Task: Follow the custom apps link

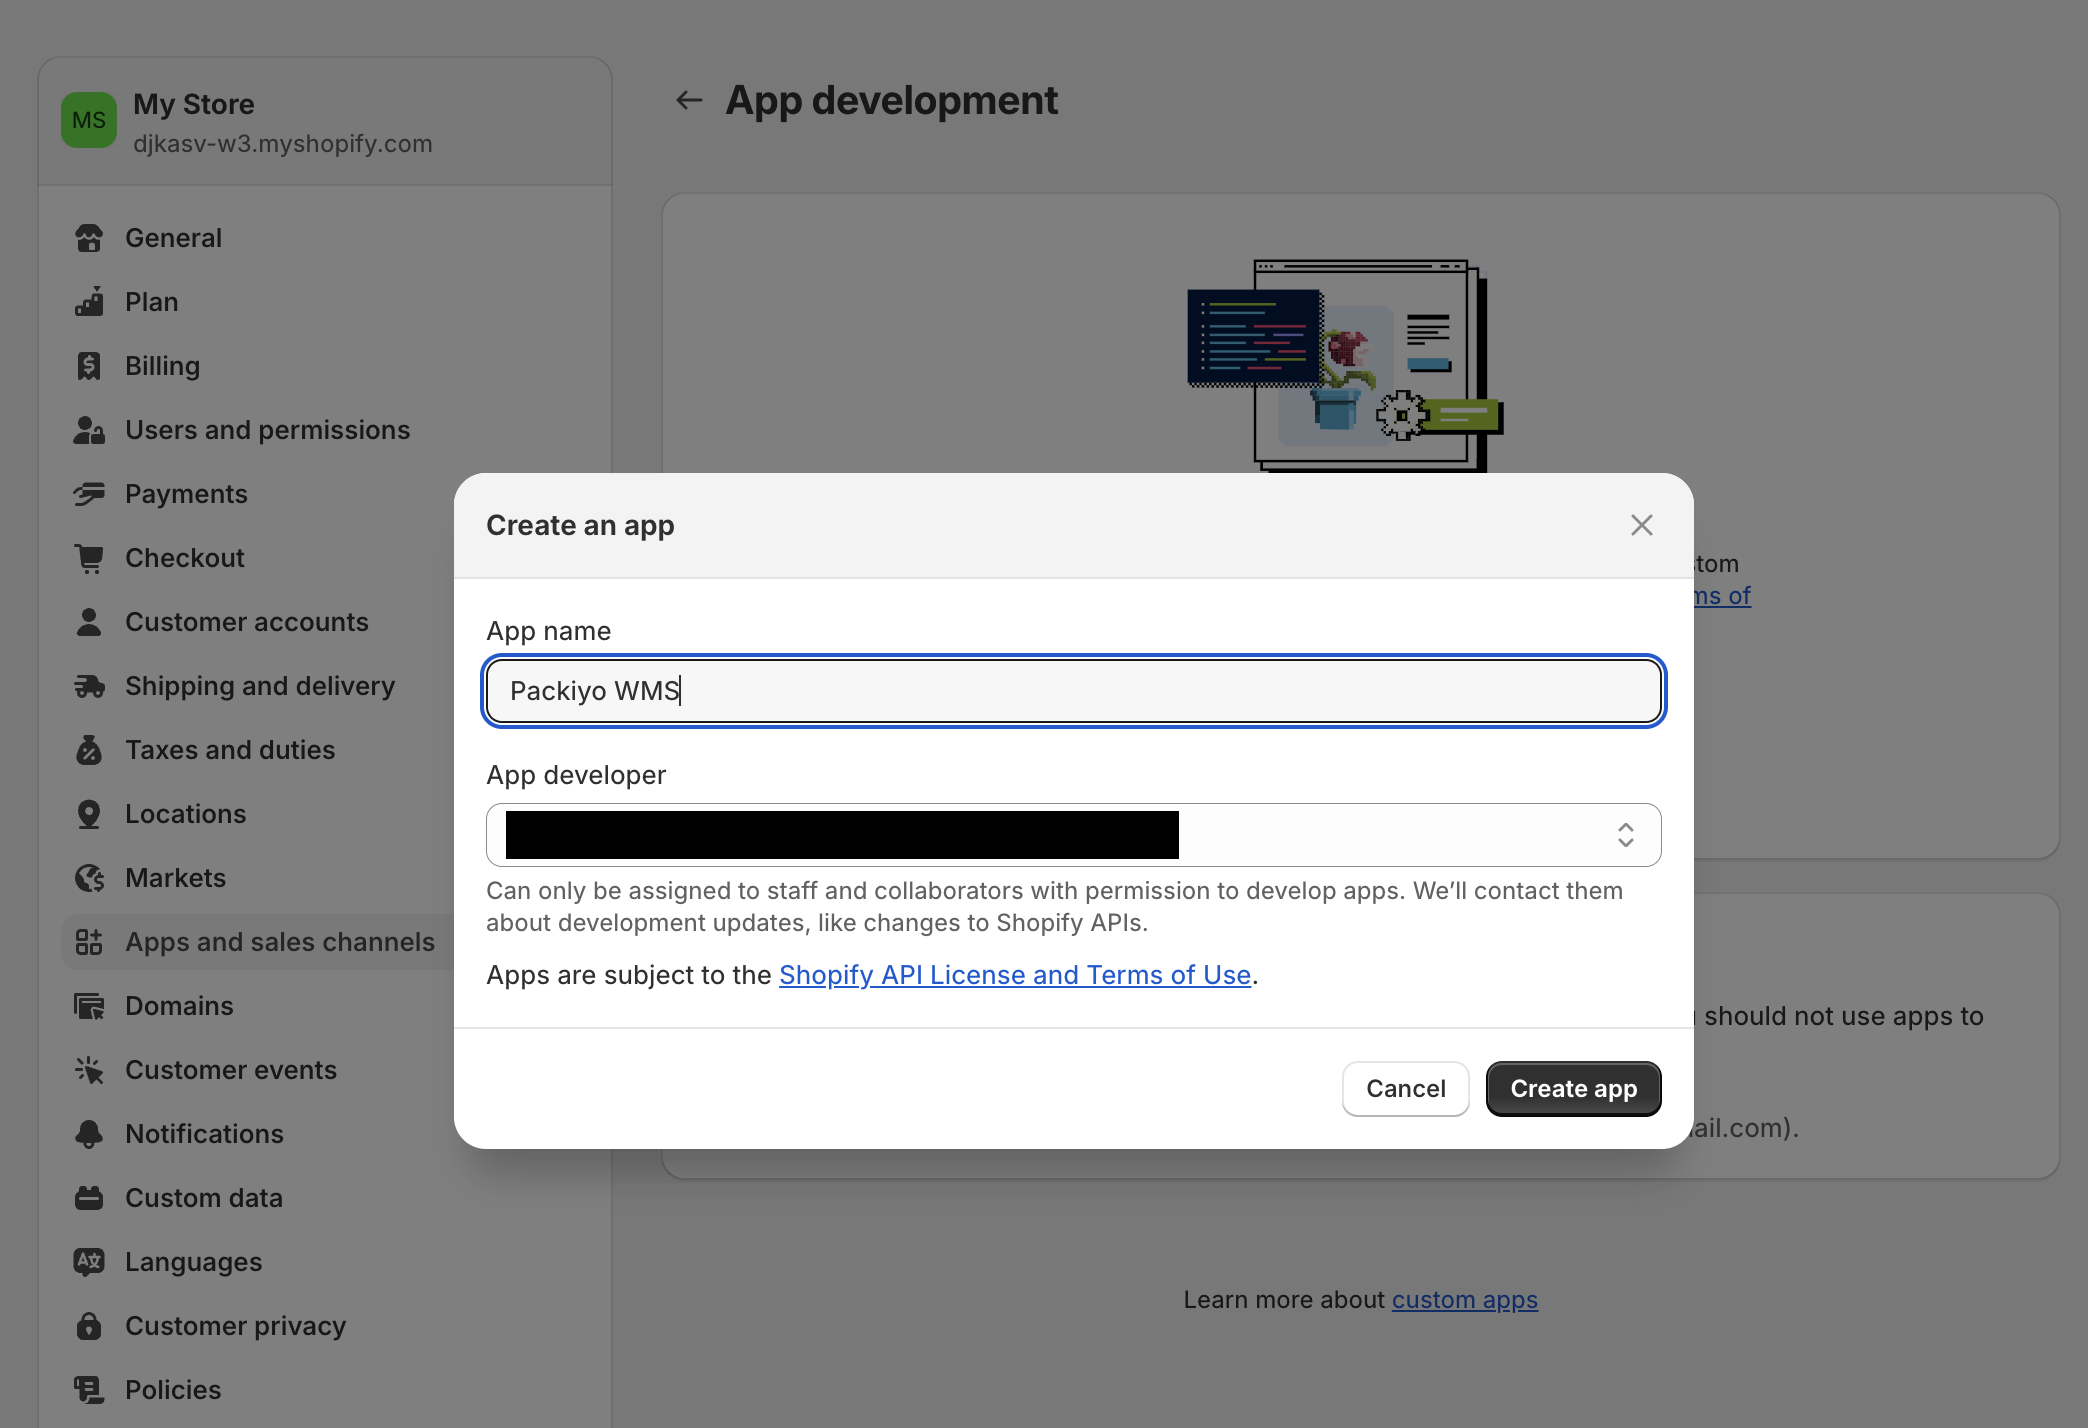Action: 1464,1300
